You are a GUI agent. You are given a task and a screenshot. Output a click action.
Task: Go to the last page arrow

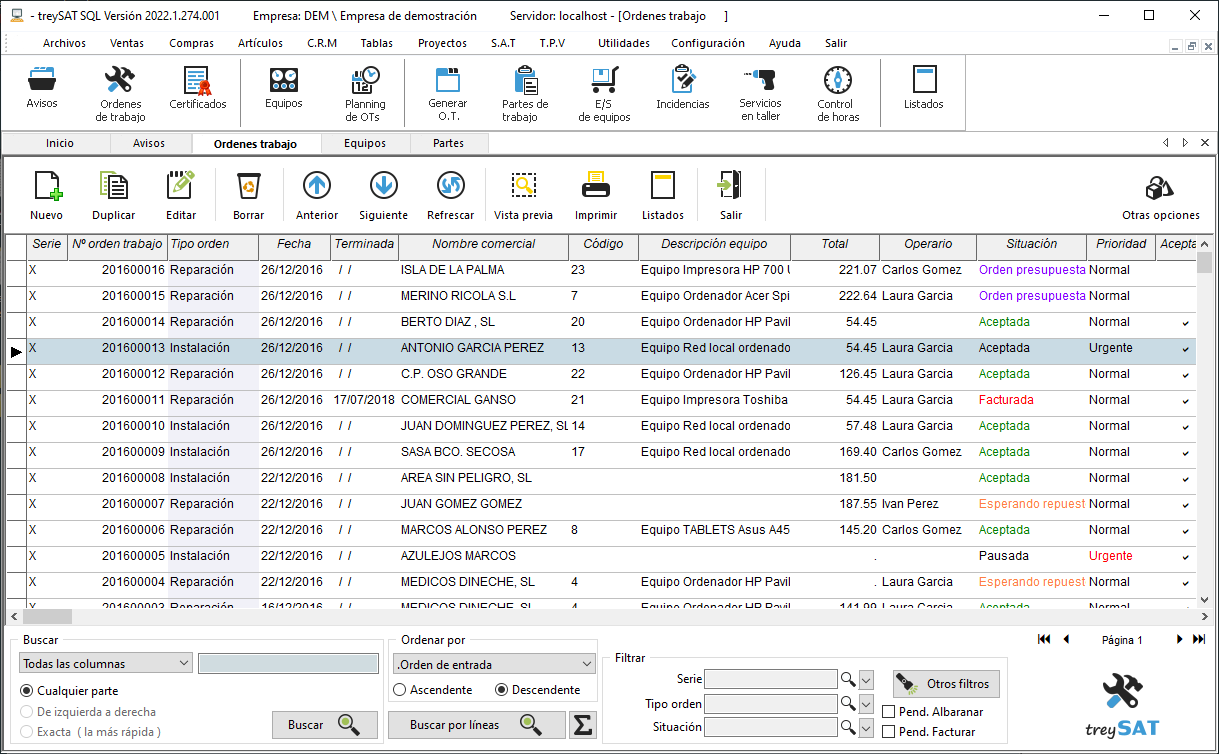pos(1199,639)
